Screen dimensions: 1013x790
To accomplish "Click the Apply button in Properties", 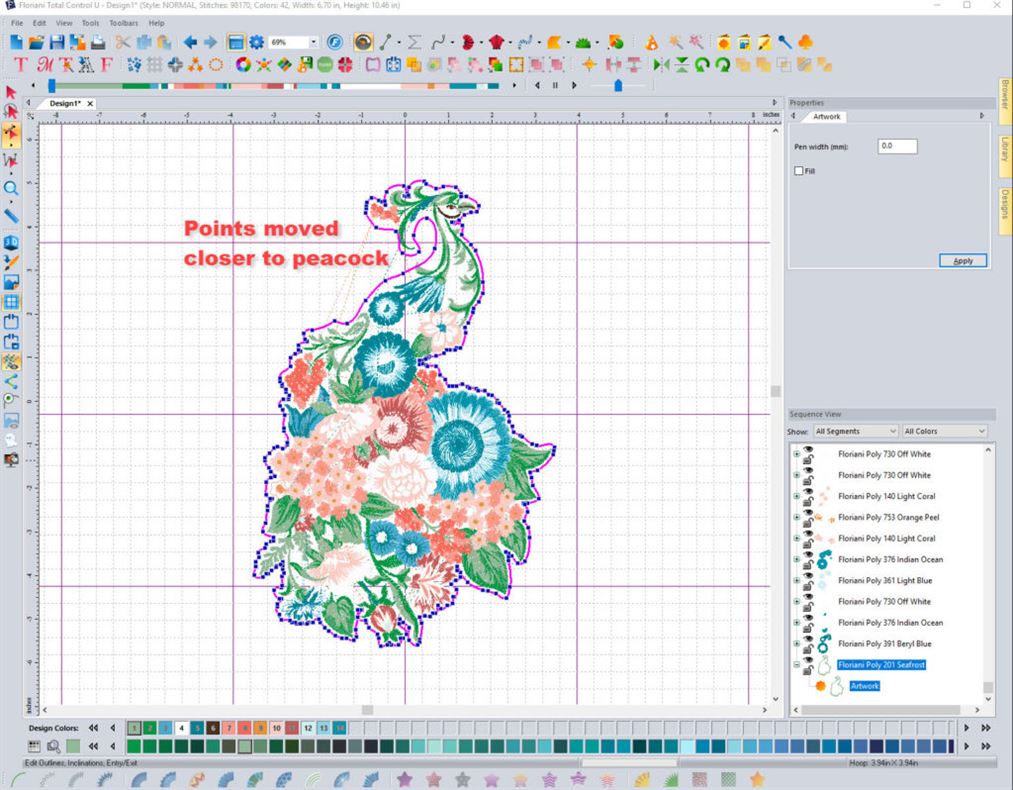I will point(961,260).
